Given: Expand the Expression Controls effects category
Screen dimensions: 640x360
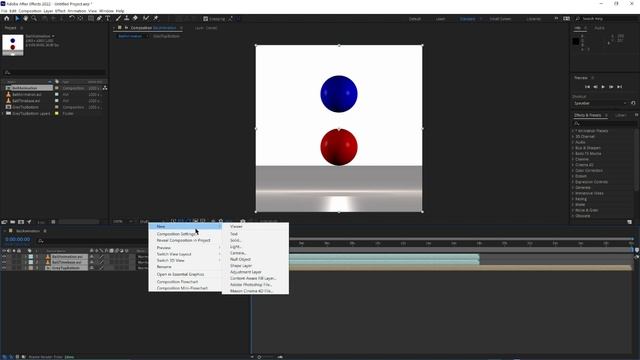Looking at the screenshot, I should coord(573,182).
